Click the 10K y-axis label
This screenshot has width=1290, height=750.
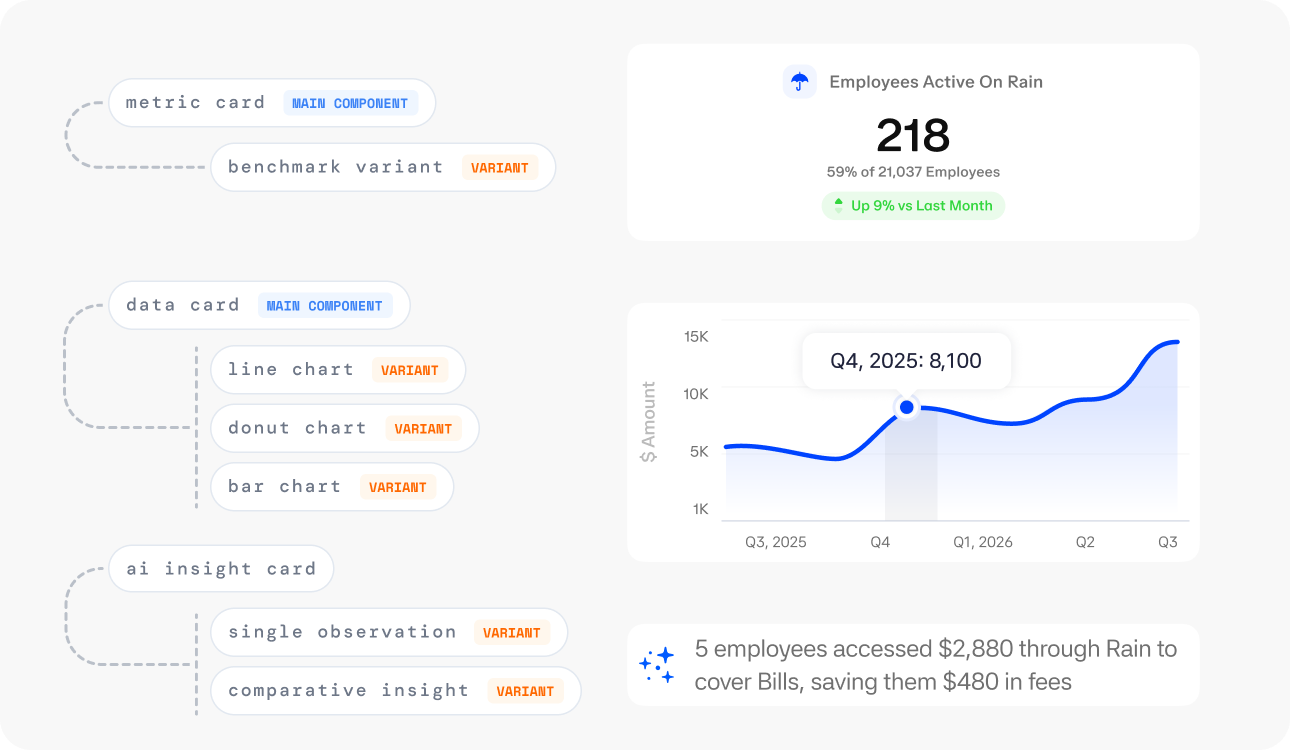(696, 394)
